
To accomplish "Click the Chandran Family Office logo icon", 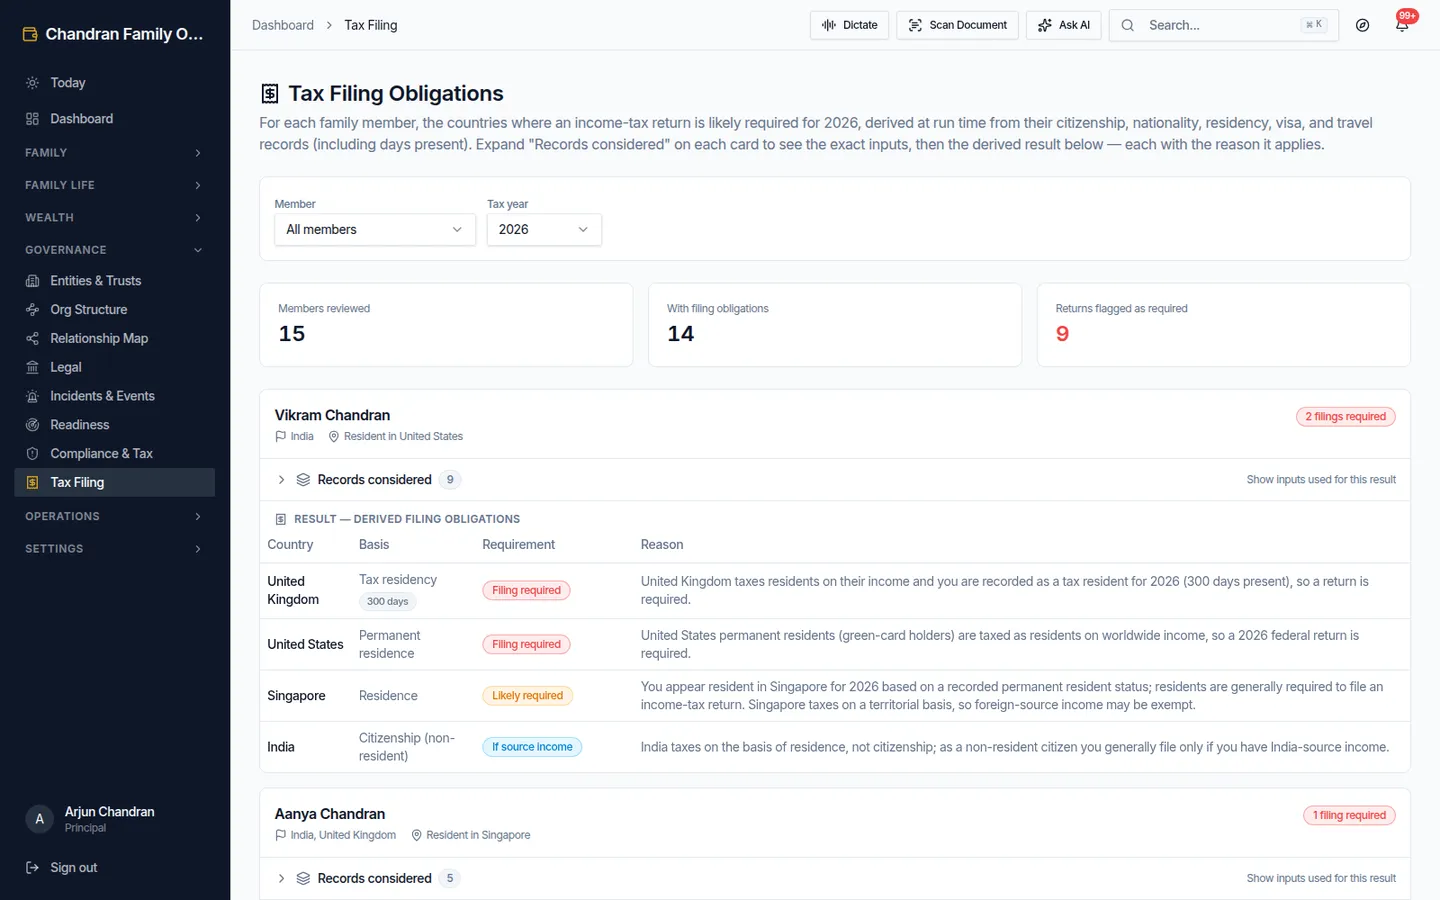I will (x=30, y=34).
